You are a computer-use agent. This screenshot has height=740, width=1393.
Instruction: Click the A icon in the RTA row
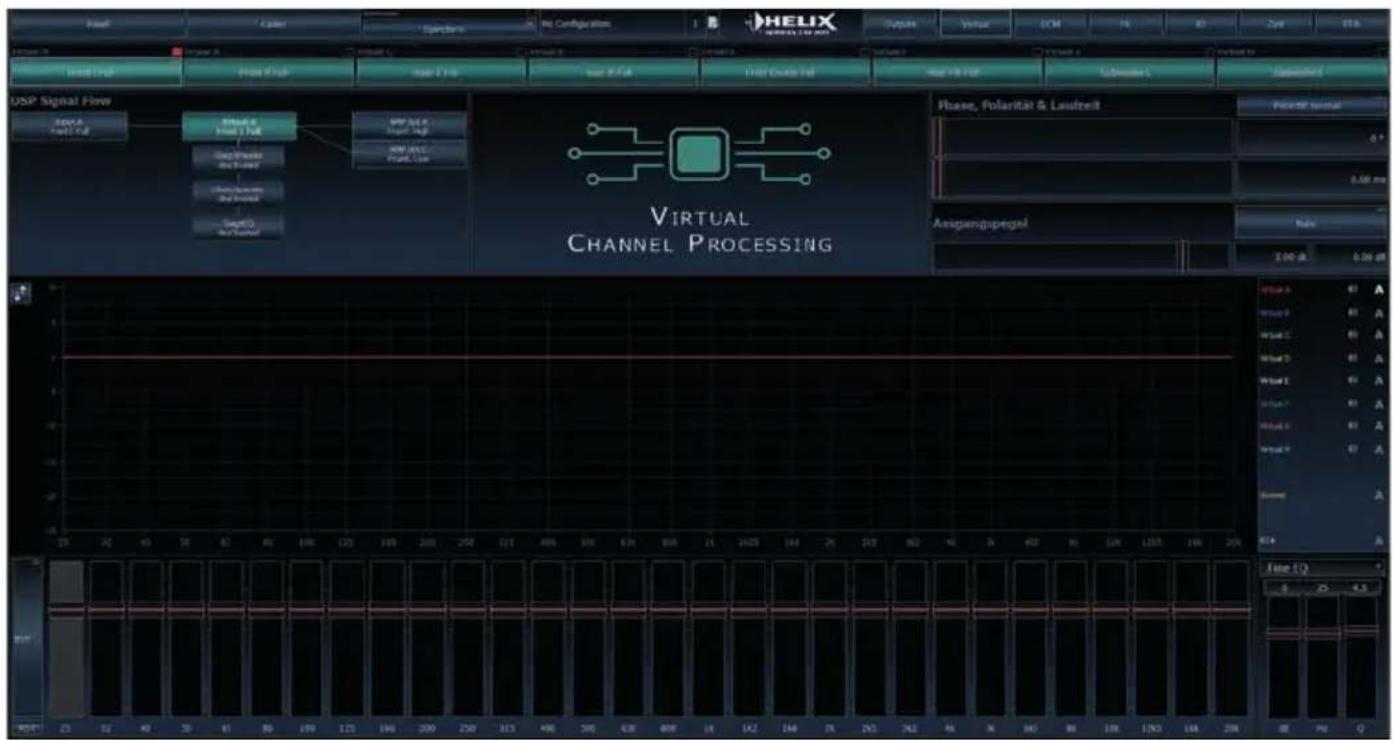tap(1379, 541)
